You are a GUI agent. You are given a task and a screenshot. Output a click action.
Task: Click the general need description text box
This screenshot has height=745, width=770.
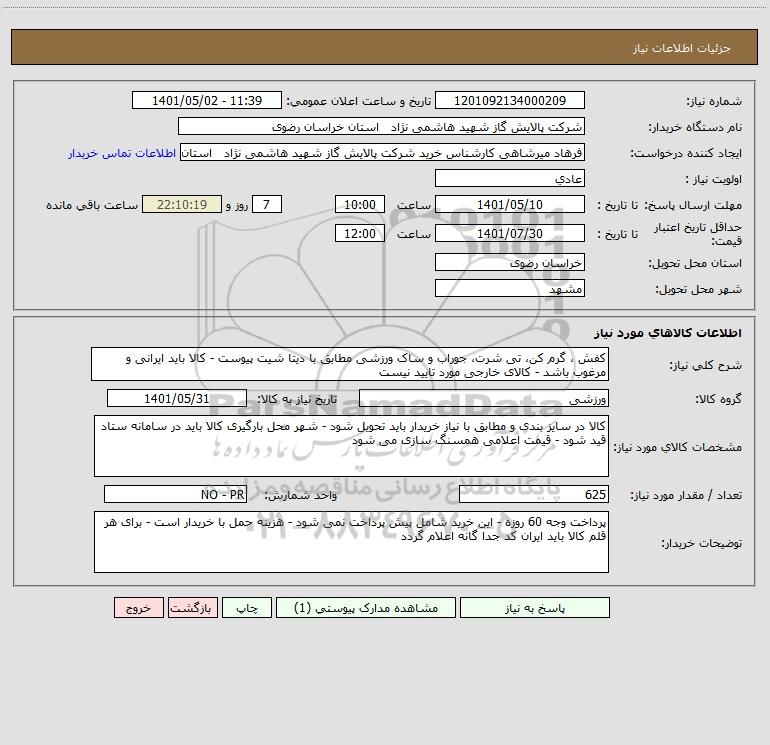[x=350, y=364]
